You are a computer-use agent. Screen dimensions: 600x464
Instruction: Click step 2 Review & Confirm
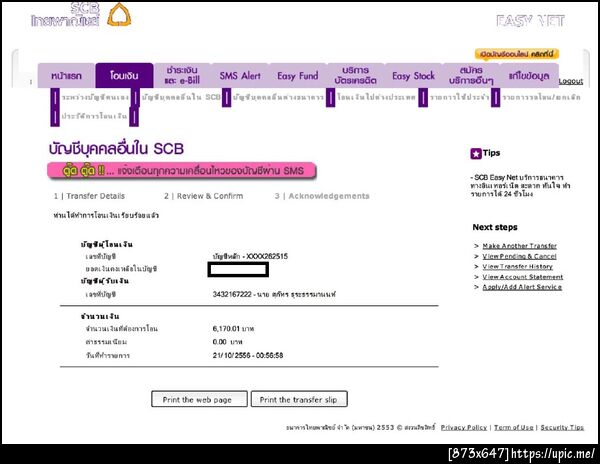[204, 196]
